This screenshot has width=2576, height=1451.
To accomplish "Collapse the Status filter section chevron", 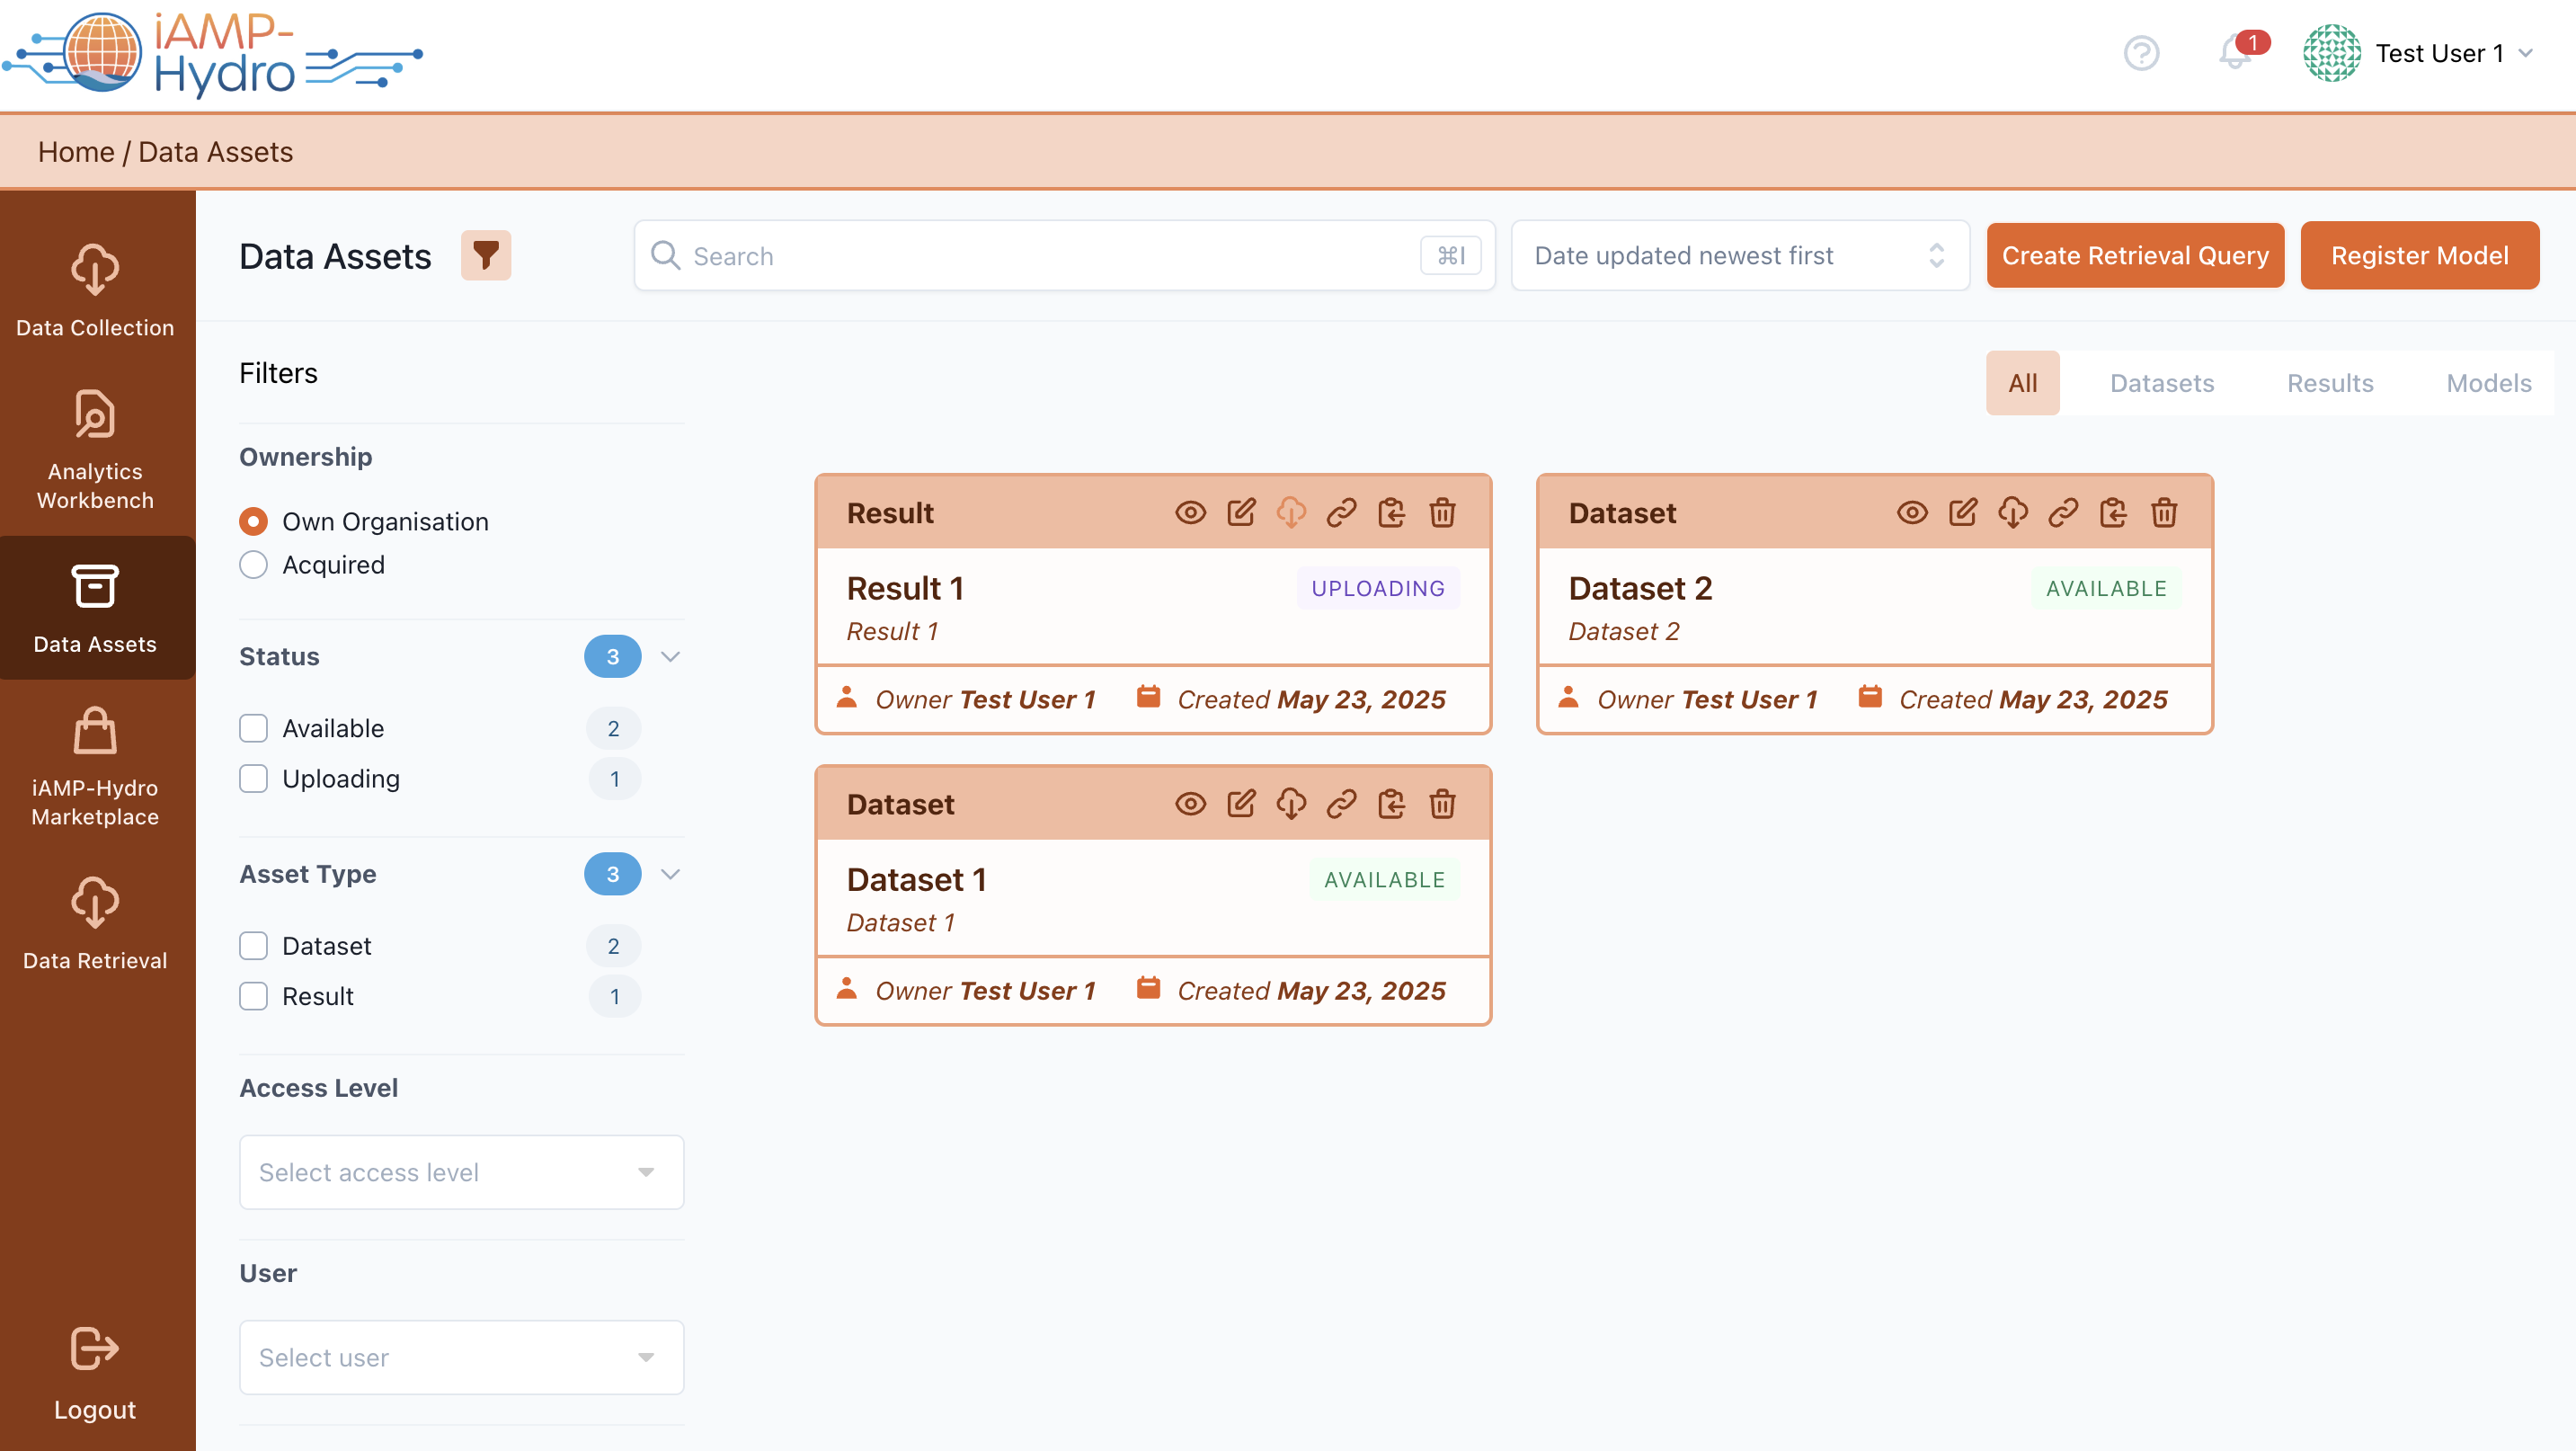I will click(670, 657).
